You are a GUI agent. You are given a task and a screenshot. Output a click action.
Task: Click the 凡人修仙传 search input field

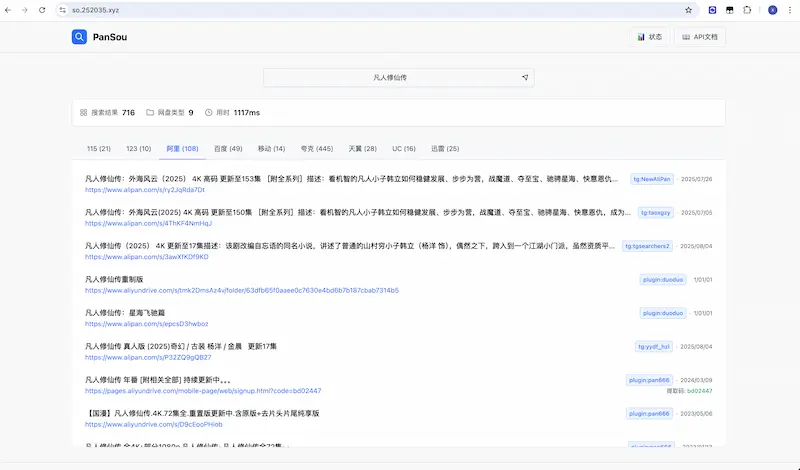click(398, 78)
